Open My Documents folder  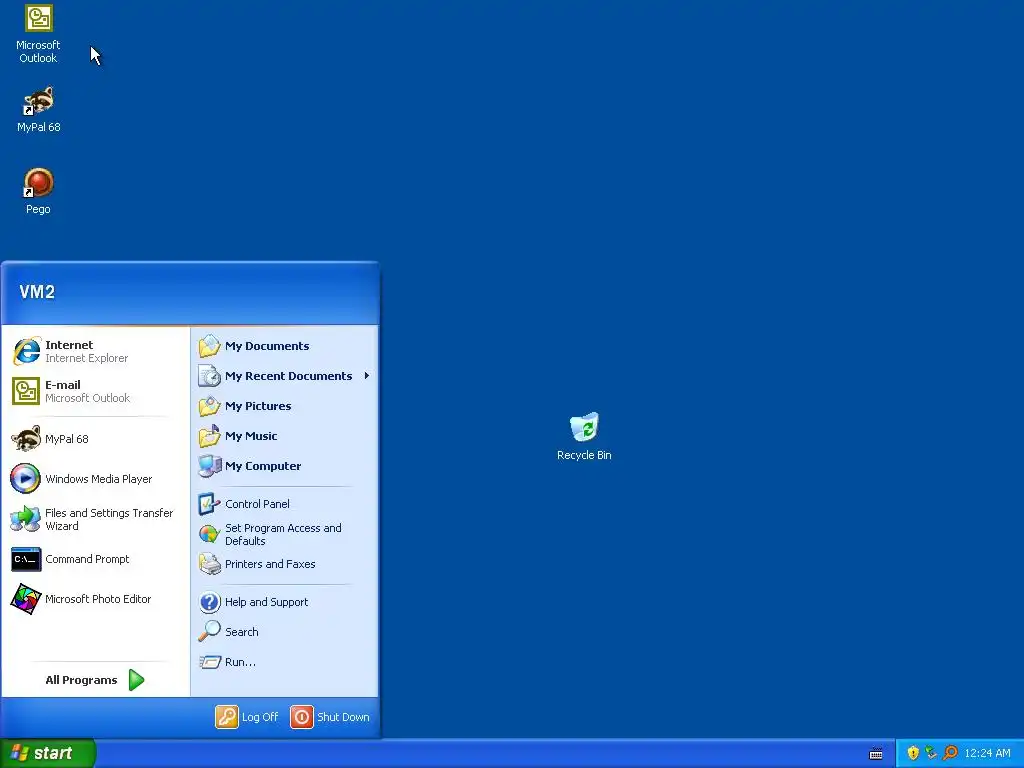tap(285, 346)
